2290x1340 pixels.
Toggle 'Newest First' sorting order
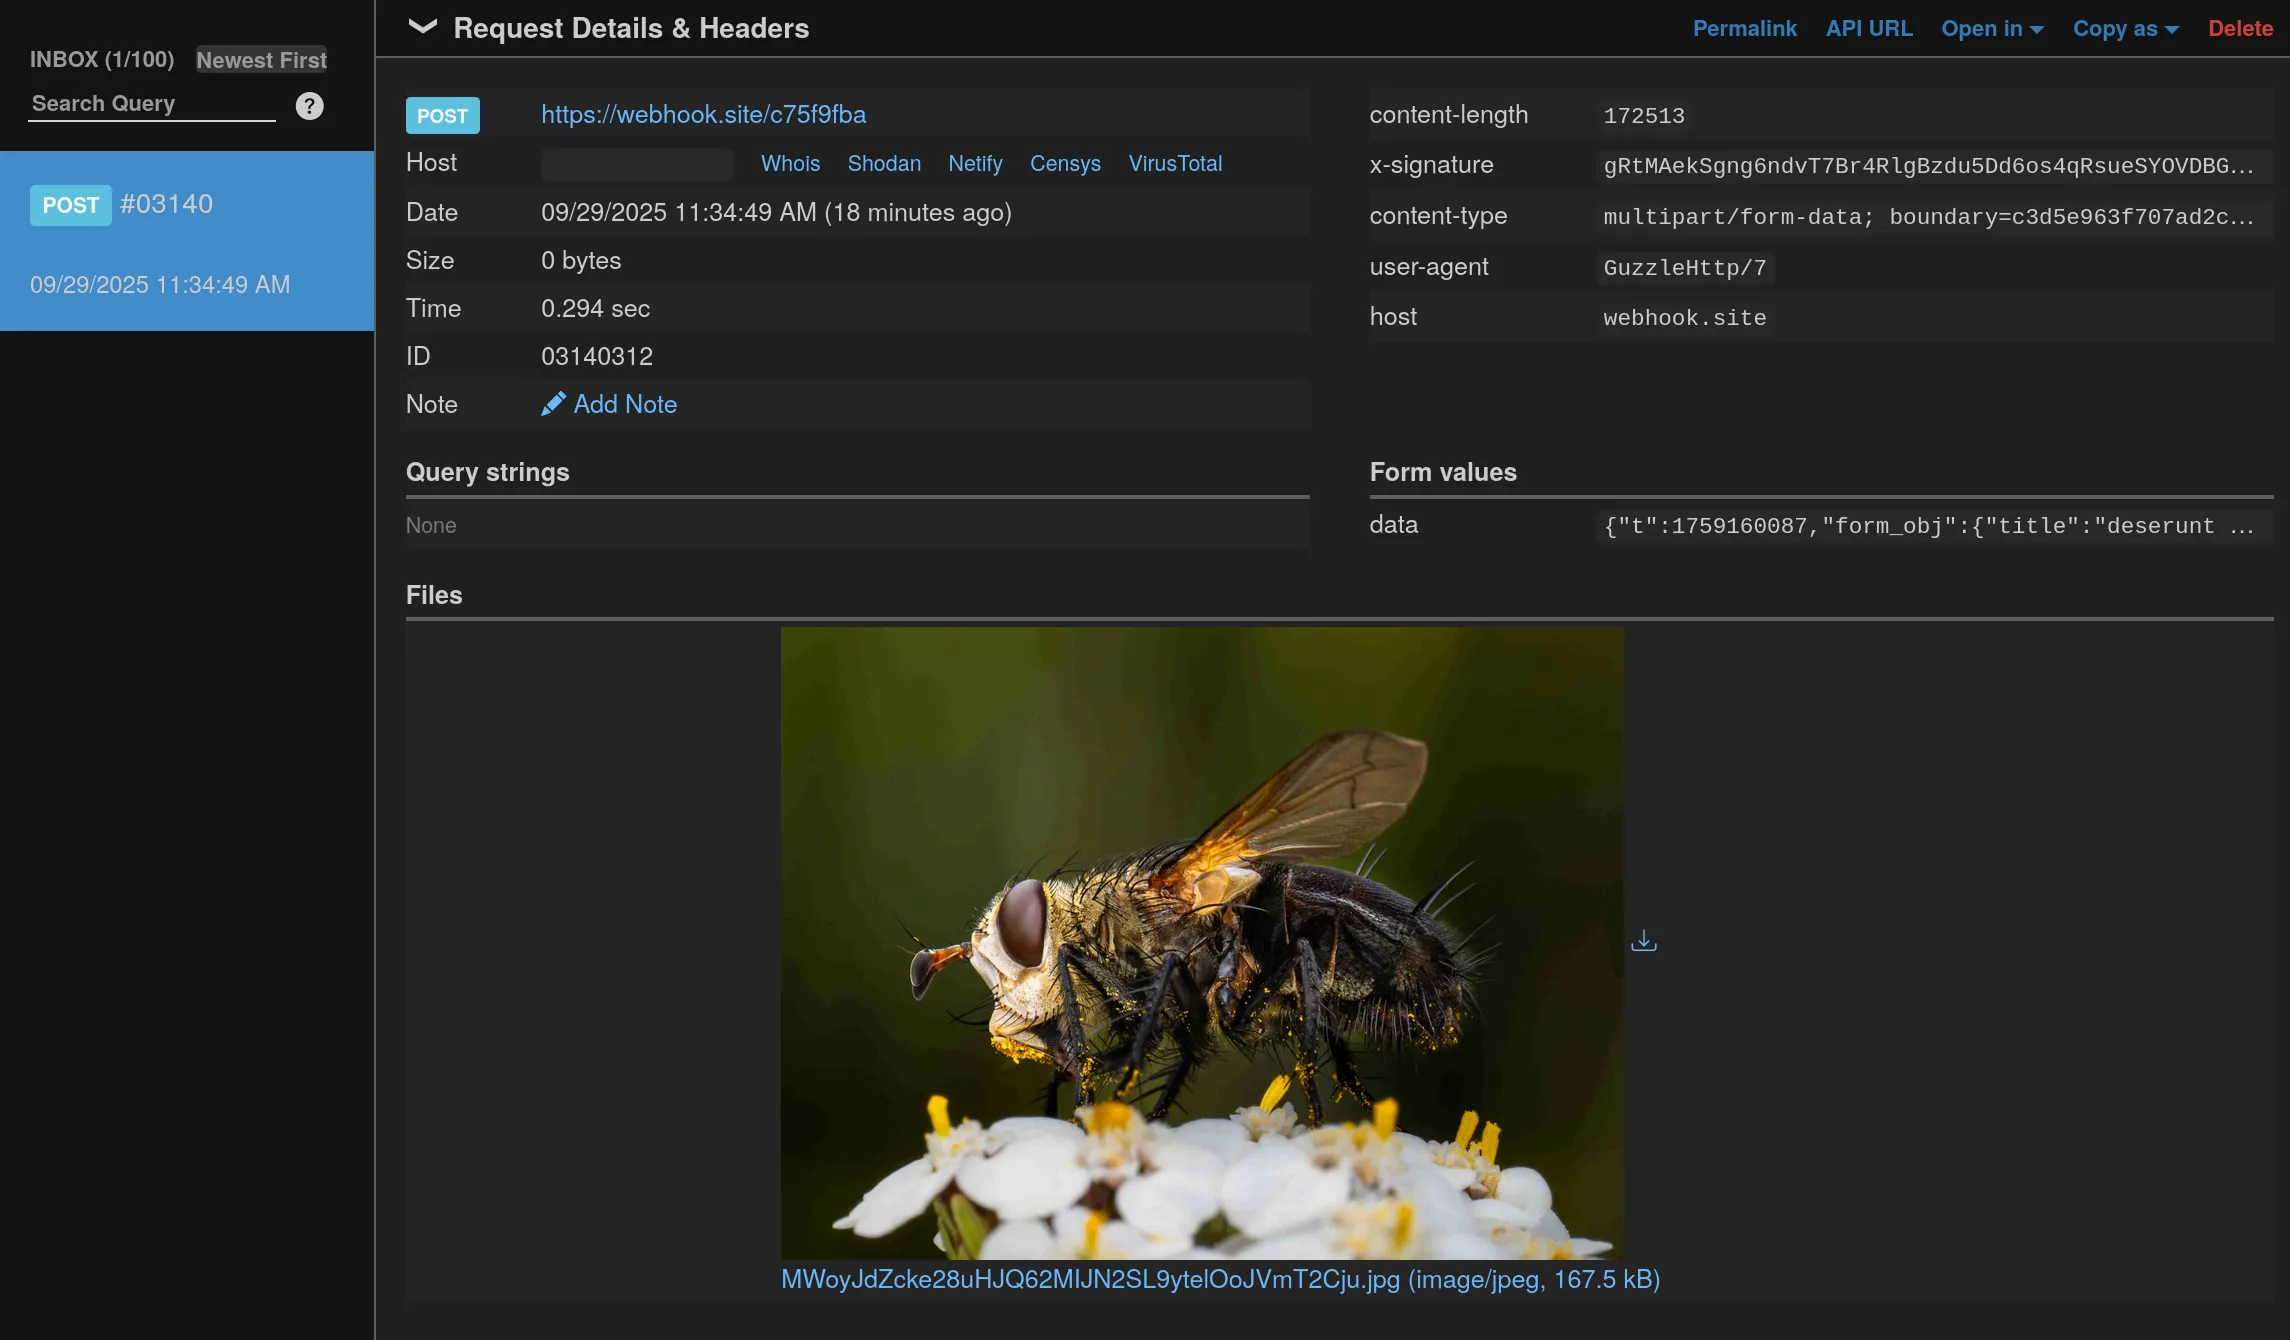pos(260,60)
